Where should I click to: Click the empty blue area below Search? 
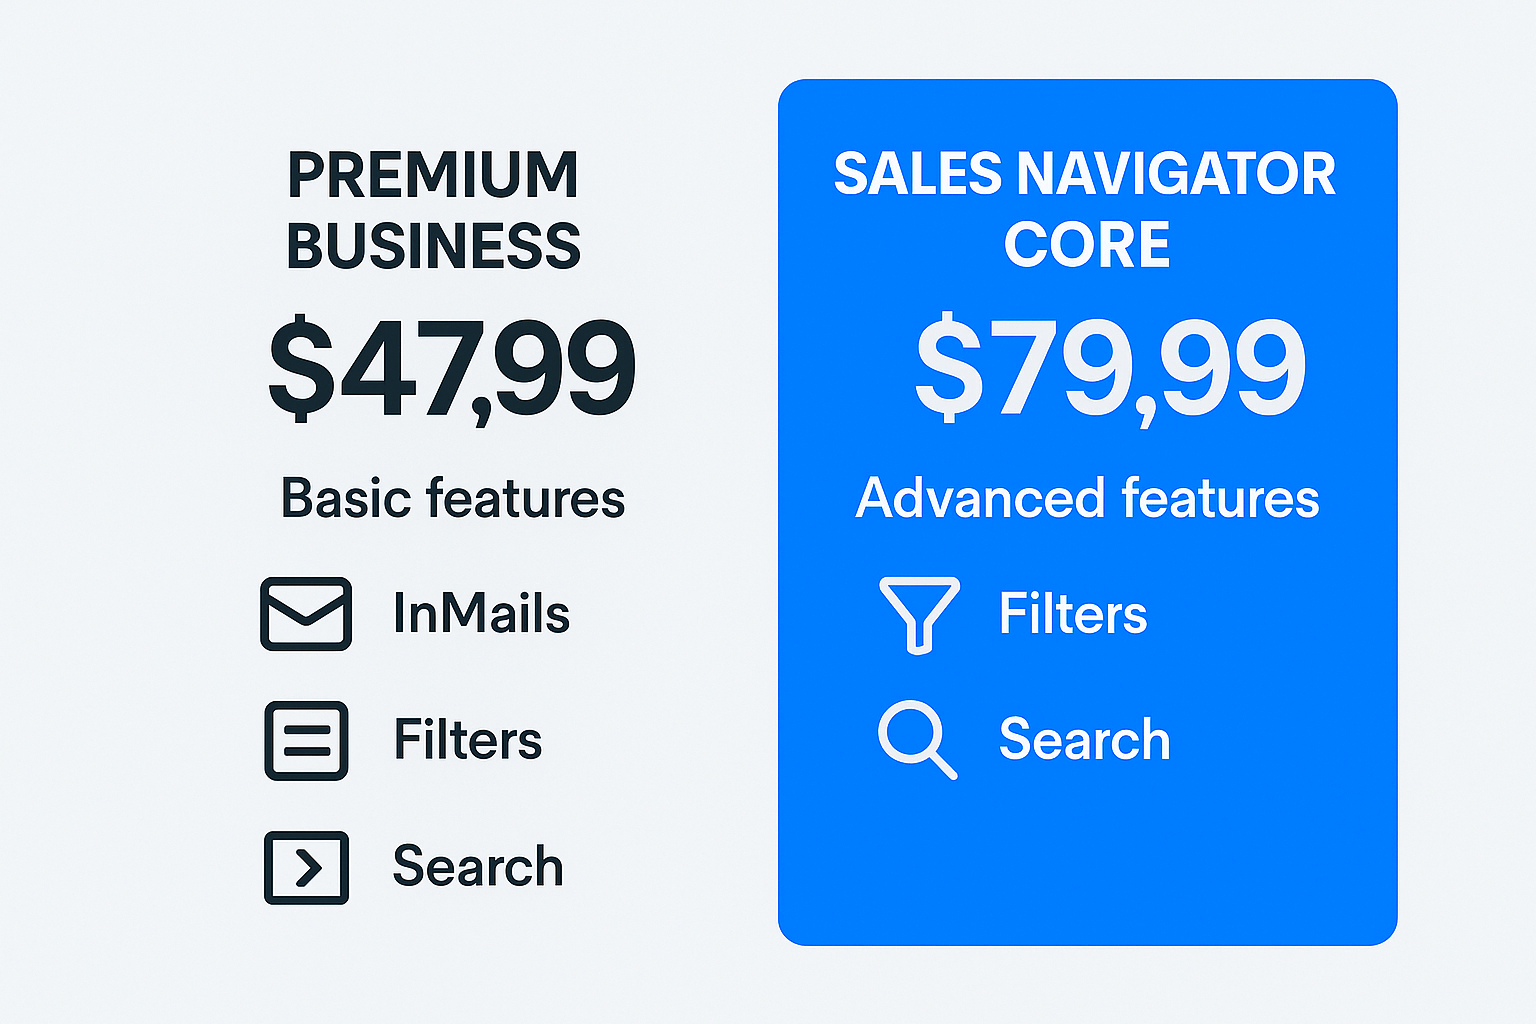point(1087,860)
